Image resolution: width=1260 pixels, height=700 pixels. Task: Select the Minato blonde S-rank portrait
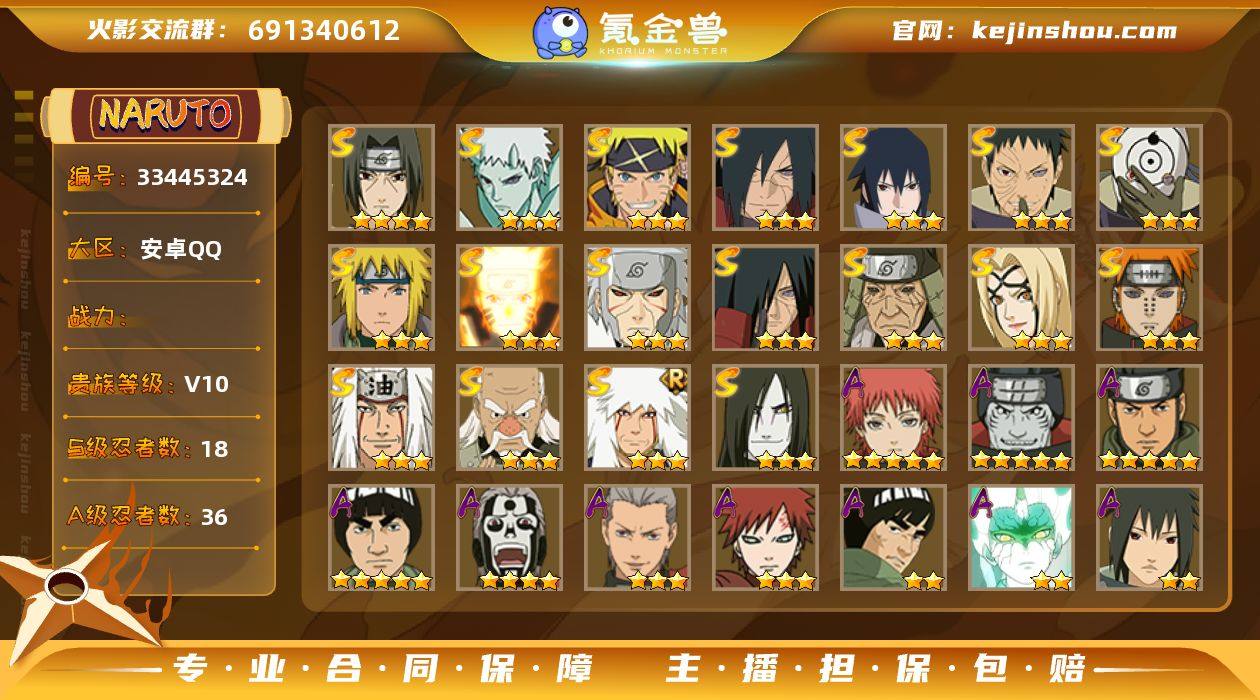381,298
